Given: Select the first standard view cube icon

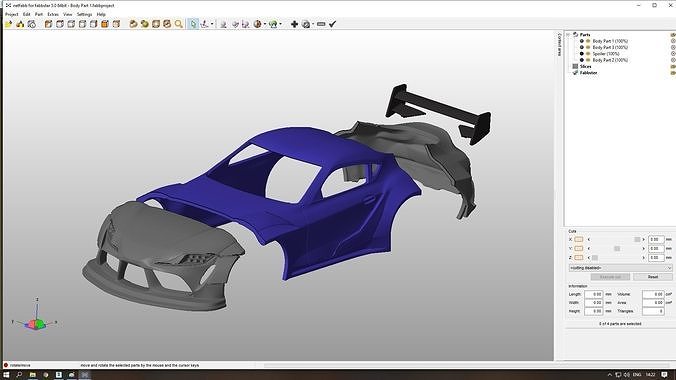Looking at the screenshot, I should [x=48, y=24].
